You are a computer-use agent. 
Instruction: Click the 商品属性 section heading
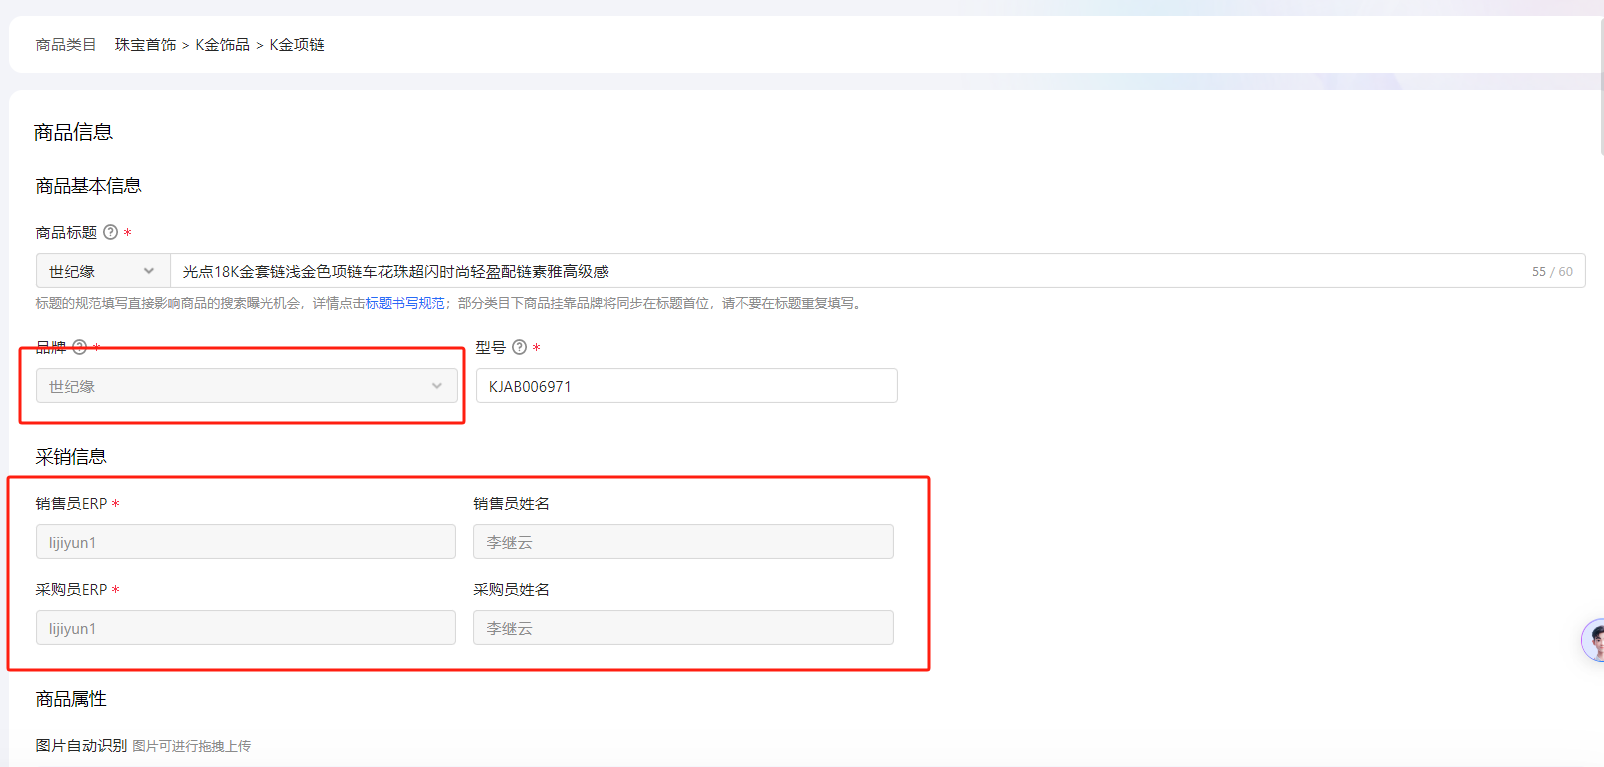click(71, 699)
